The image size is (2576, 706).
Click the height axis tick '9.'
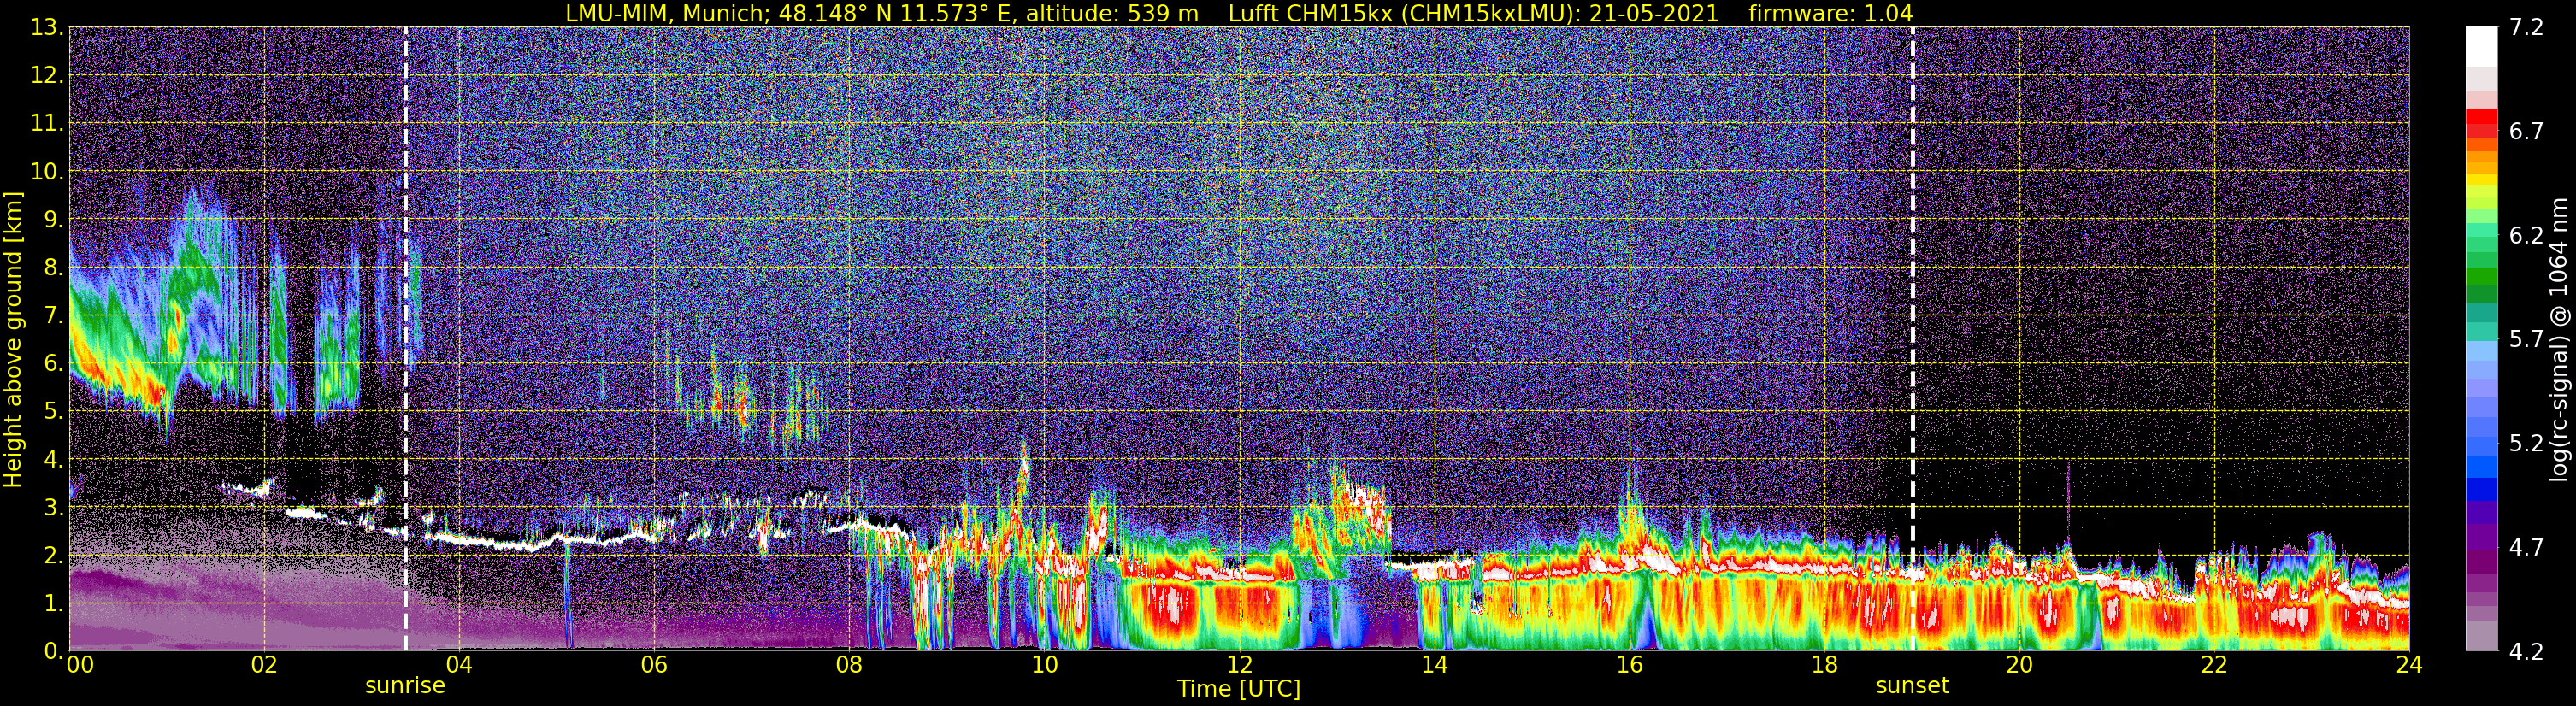(x=54, y=220)
